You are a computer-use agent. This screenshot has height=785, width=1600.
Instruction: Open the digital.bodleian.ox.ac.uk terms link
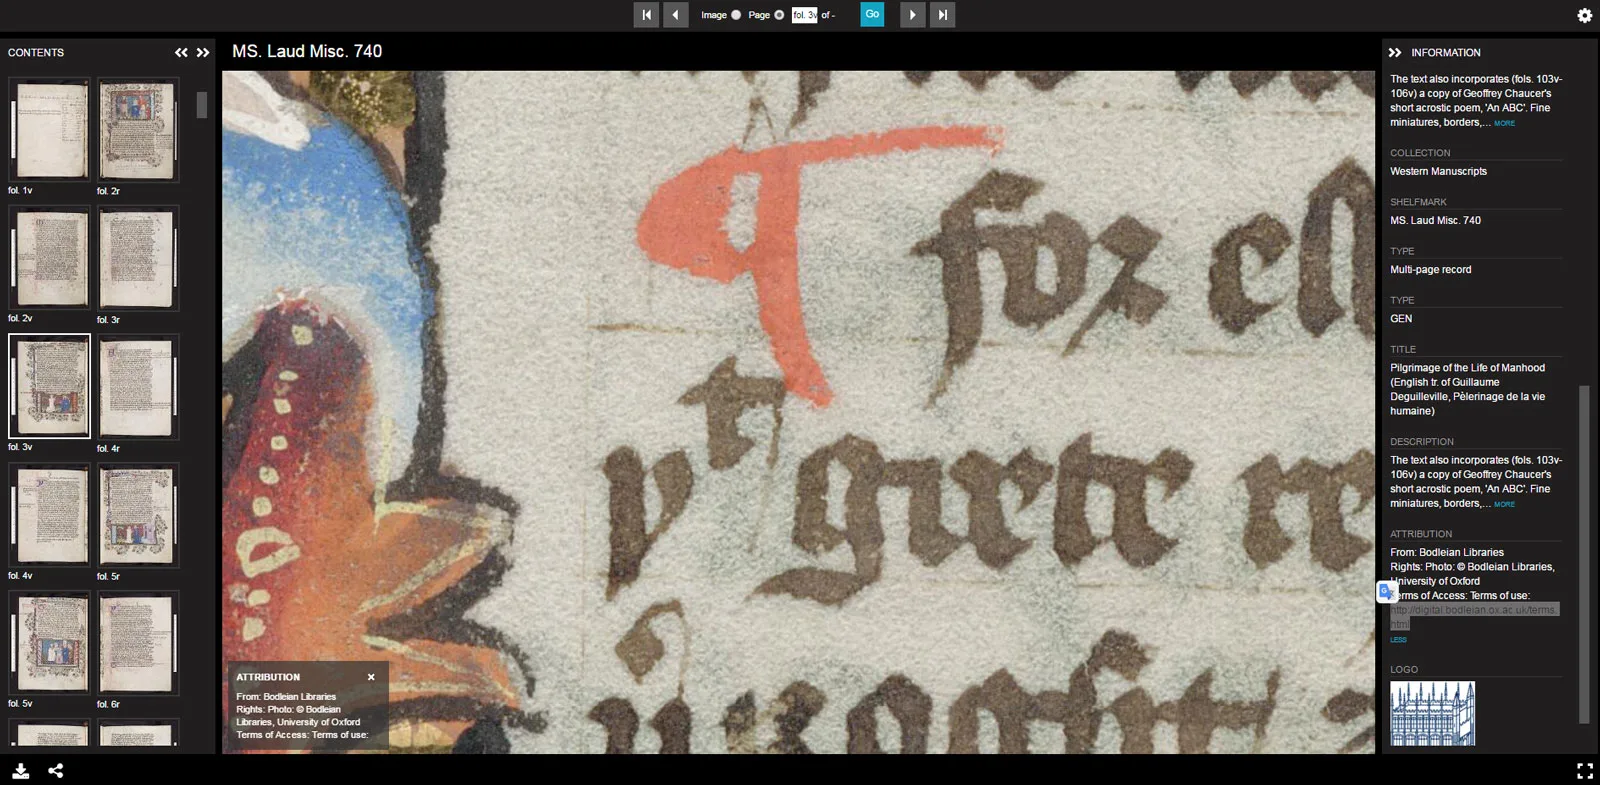1474,617
